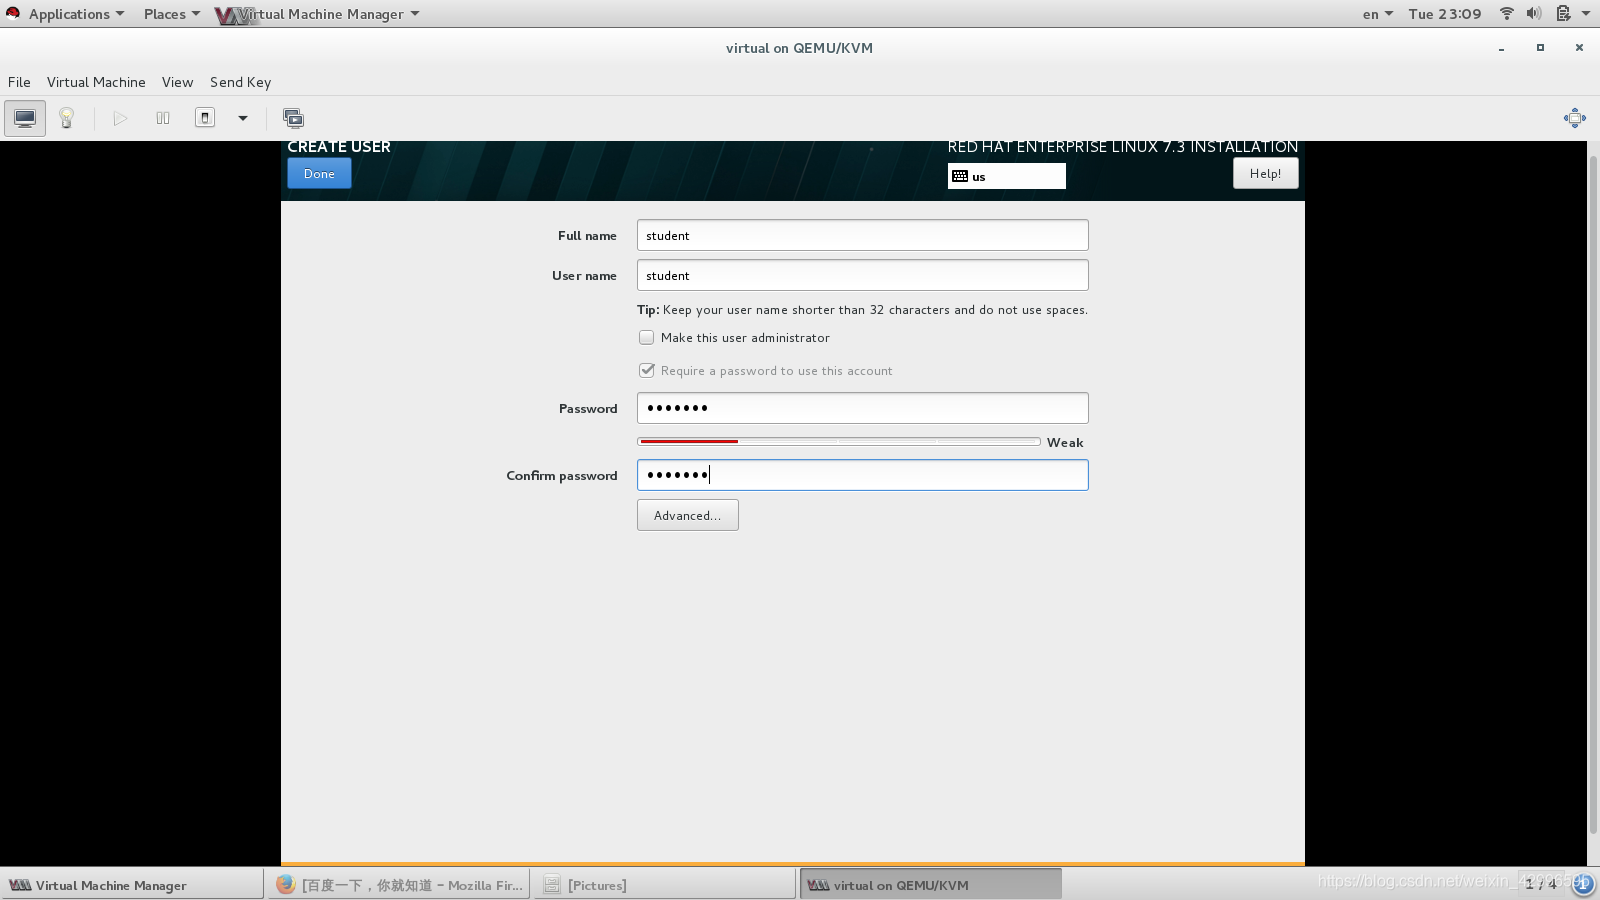Check Make this user administrator
Image resolution: width=1600 pixels, height=900 pixels.
coord(647,338)
